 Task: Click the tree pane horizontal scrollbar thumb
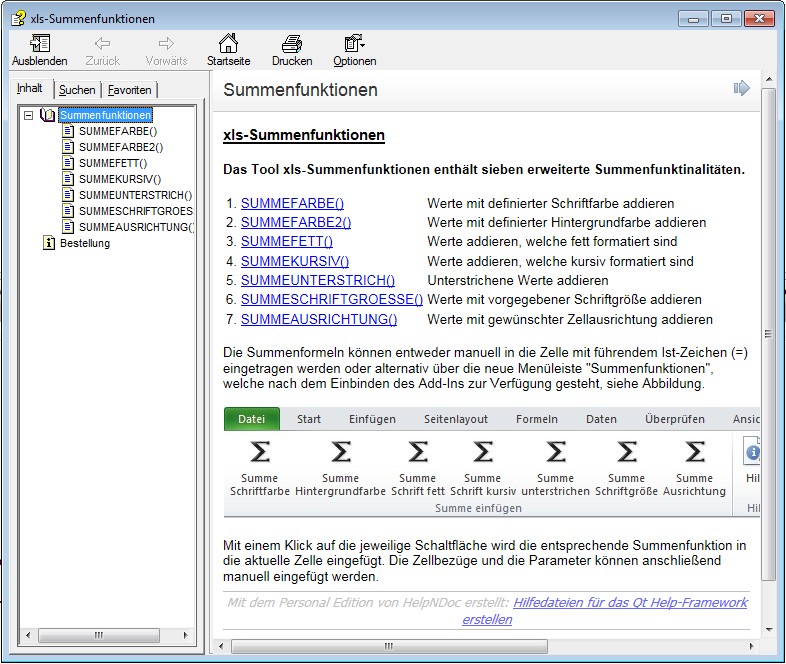click(x=99, y=635)
